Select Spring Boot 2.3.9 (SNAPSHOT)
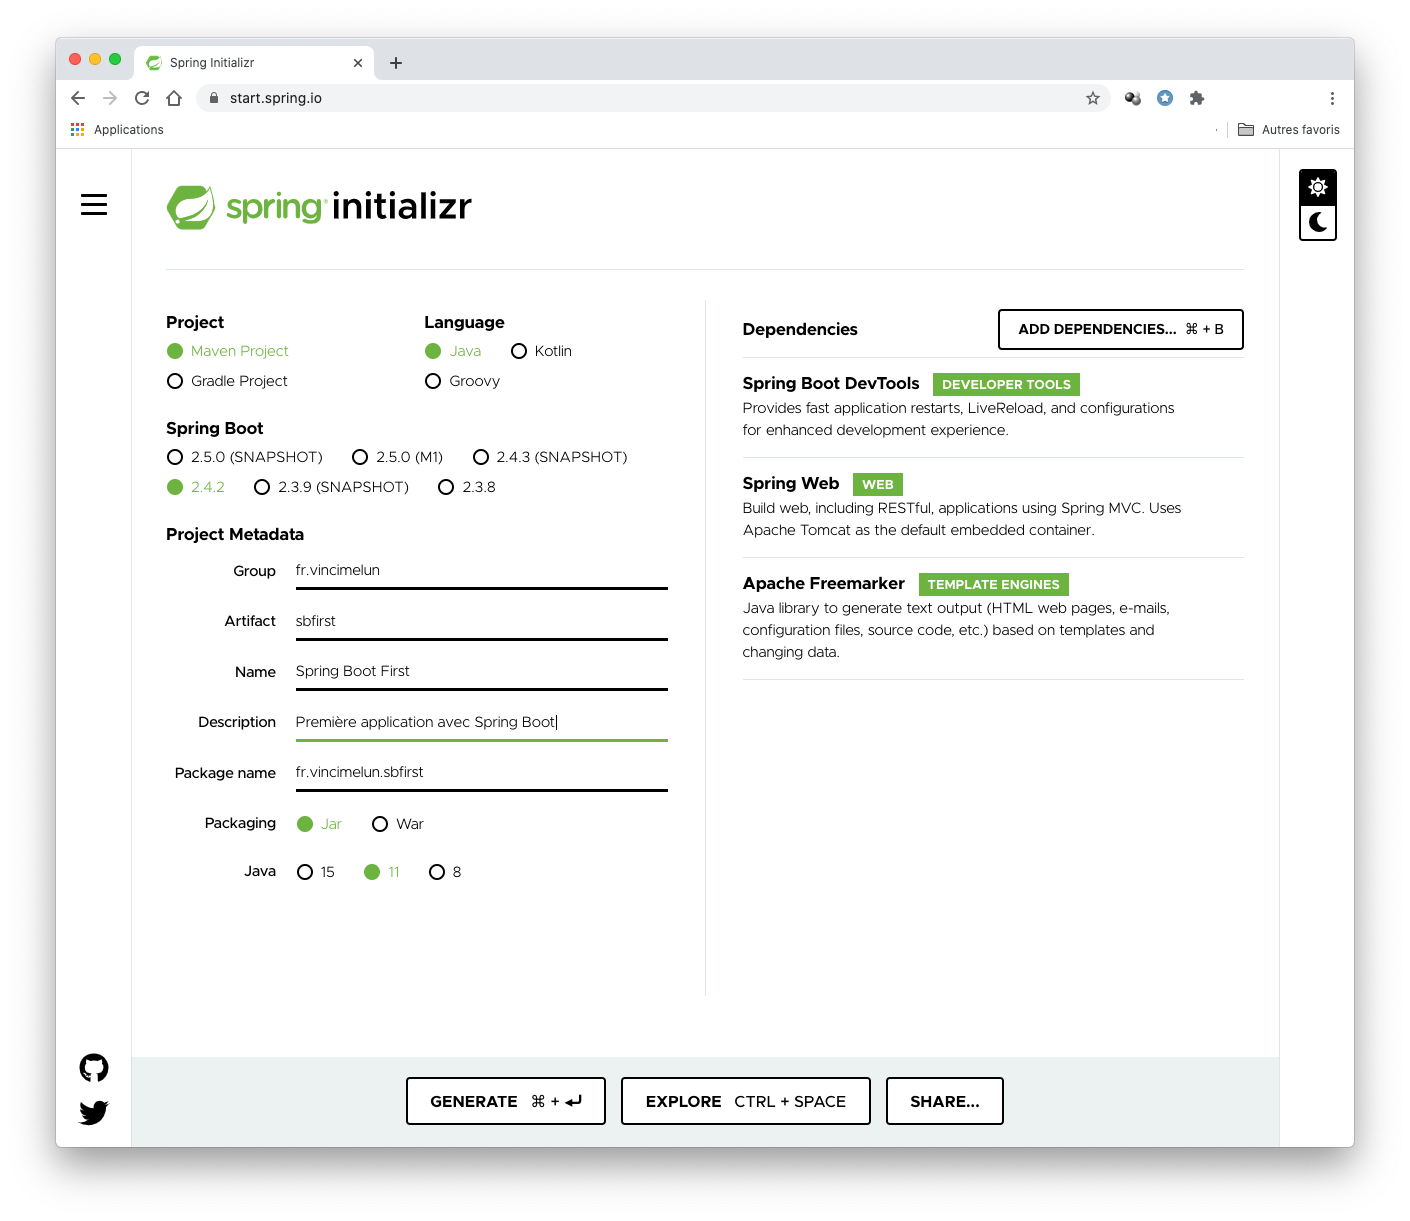This screenshot has height=1221, width=1410. 331,487
